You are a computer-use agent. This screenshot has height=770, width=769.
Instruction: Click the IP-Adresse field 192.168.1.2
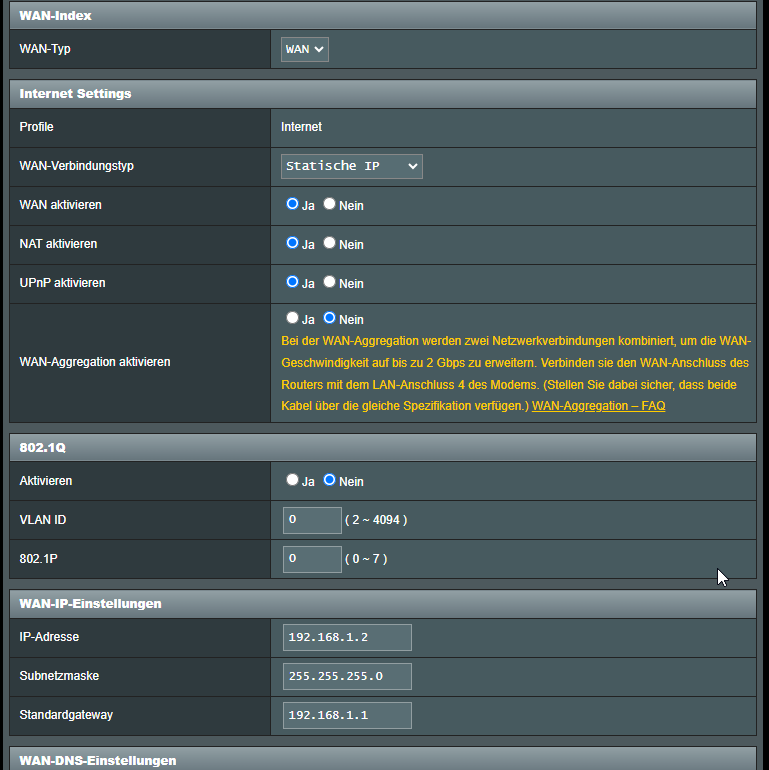[x=347, y=637]
